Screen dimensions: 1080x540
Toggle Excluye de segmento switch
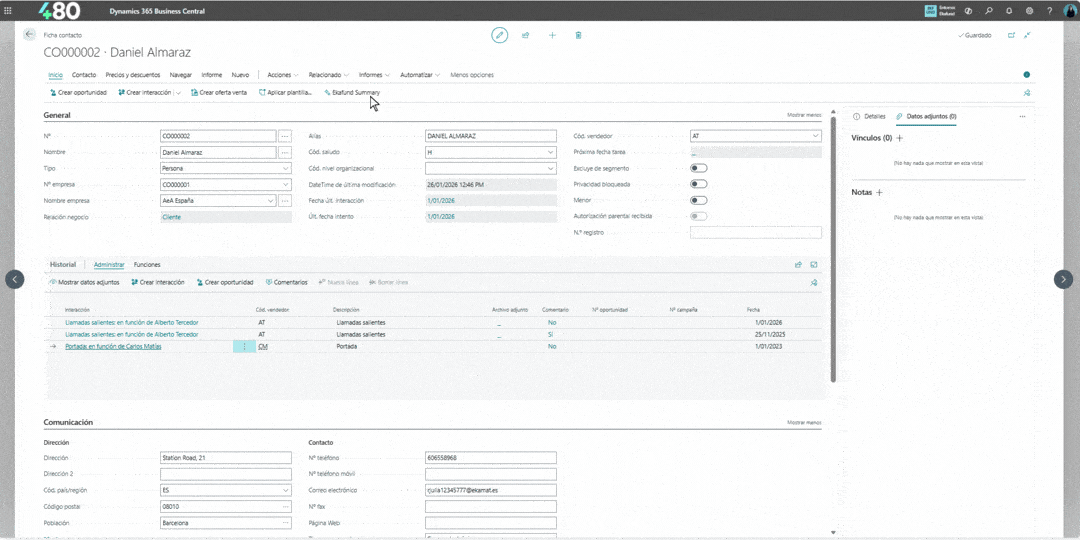tap(698, 168)
